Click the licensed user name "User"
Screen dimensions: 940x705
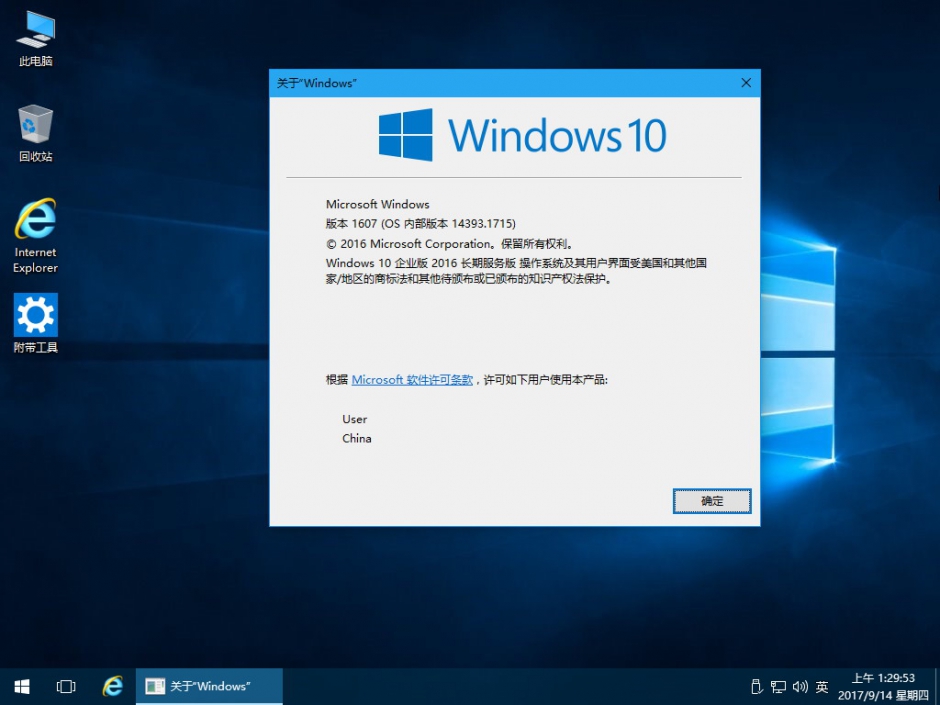tap(354, 419)
